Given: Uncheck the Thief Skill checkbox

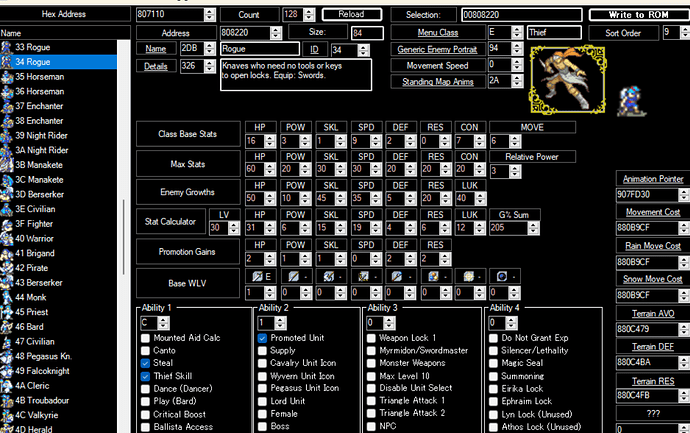Looking at the screenshot, I should click(145, 376).
